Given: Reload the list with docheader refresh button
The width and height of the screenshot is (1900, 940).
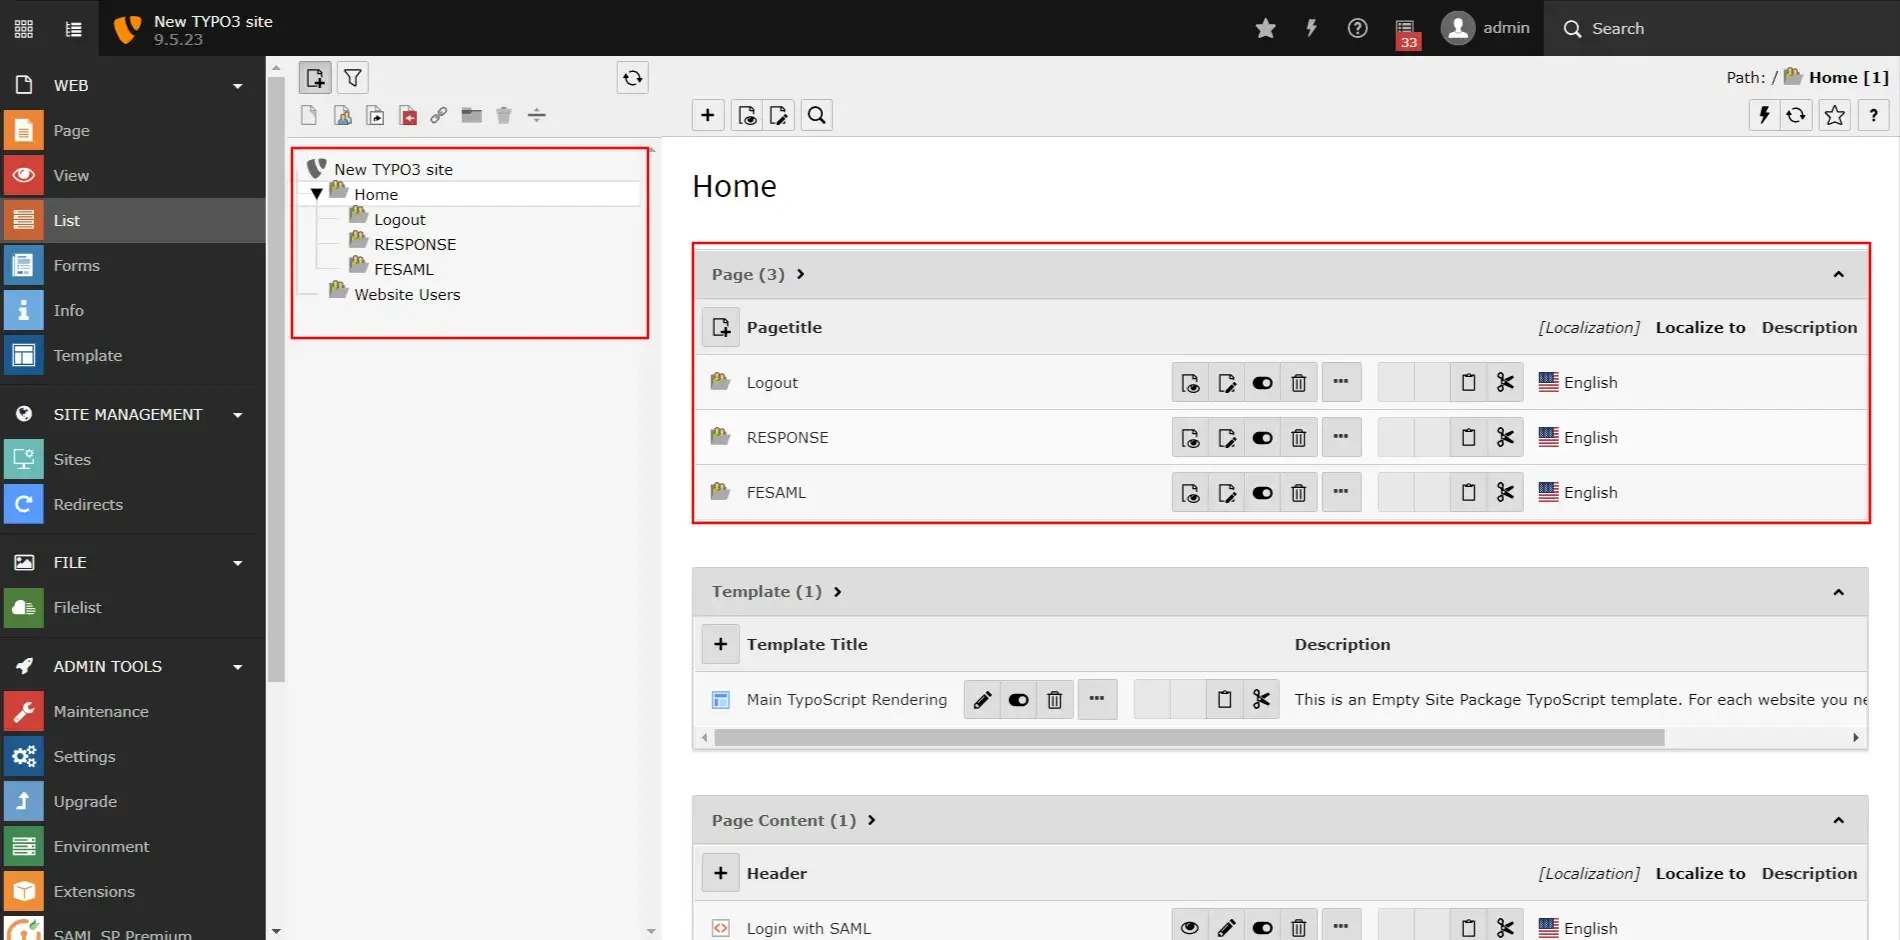Looking at the screenshot, I should [x=1796, y=115].
